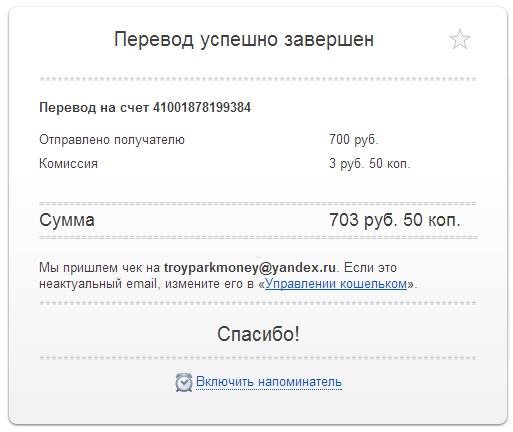The width and height of the screenshot is (513, 432).
Task: Click the Спасибо! text
Action: pos(258,334)
